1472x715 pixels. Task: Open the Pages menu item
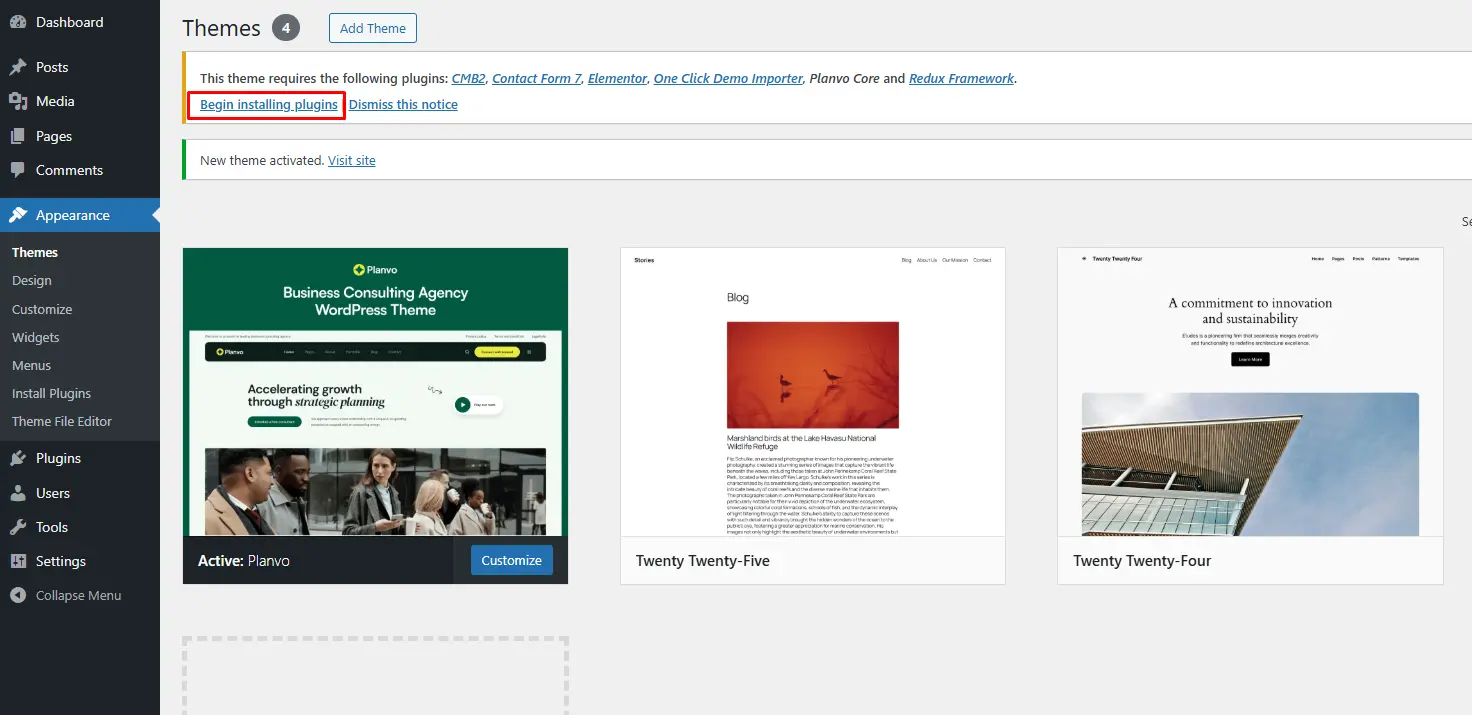[x=80, y=136]
